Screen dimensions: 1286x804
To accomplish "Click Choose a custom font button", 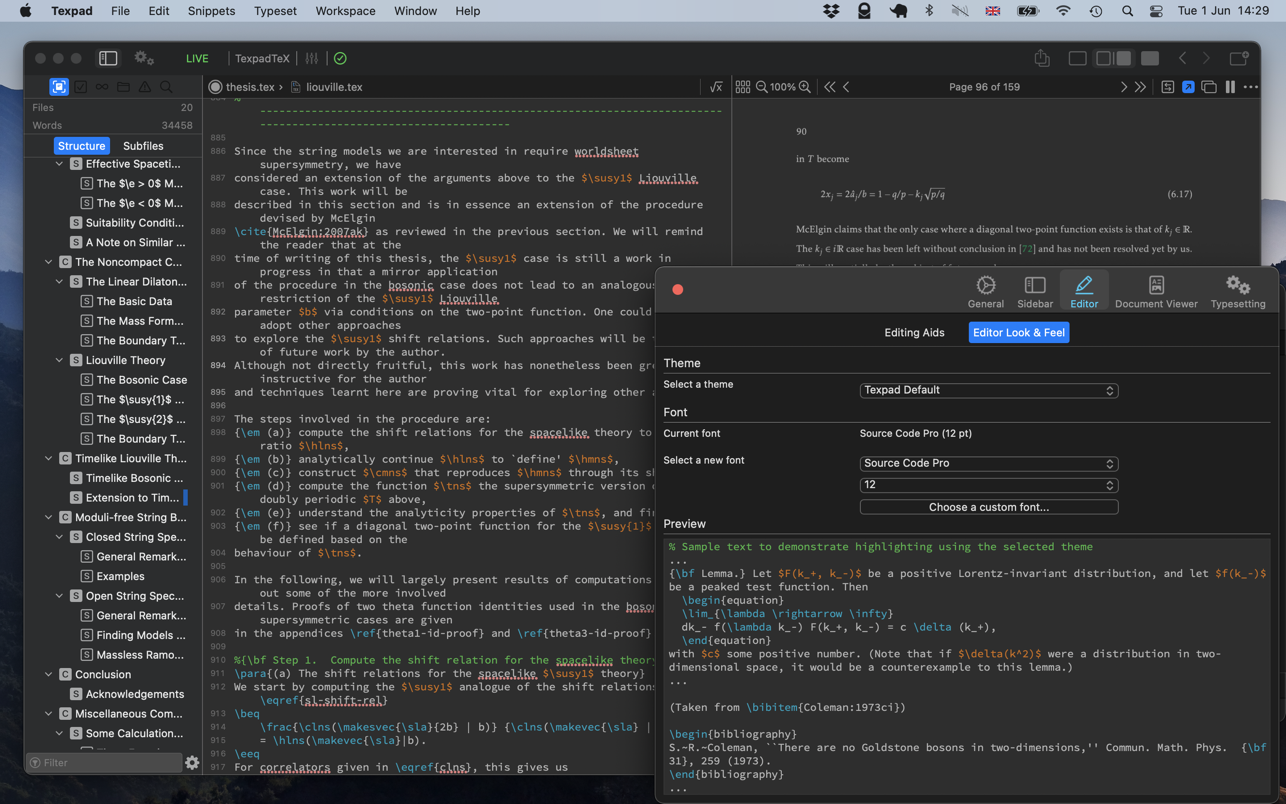I will click(x=989, y=507).
